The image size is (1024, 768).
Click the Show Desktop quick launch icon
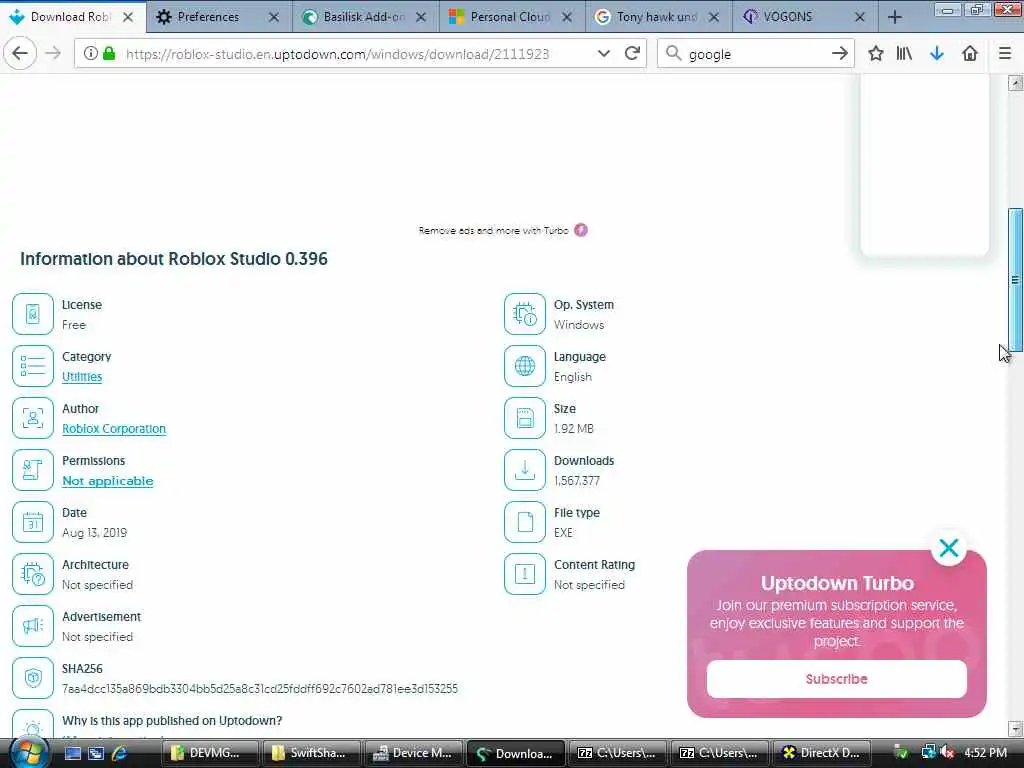tap(73, 753)
